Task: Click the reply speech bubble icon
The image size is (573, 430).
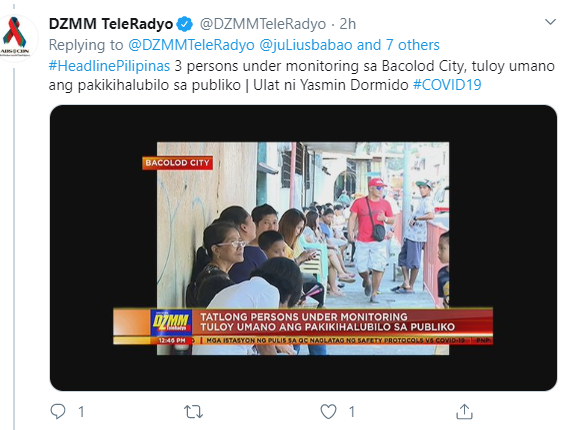Action: click(58, 411)
